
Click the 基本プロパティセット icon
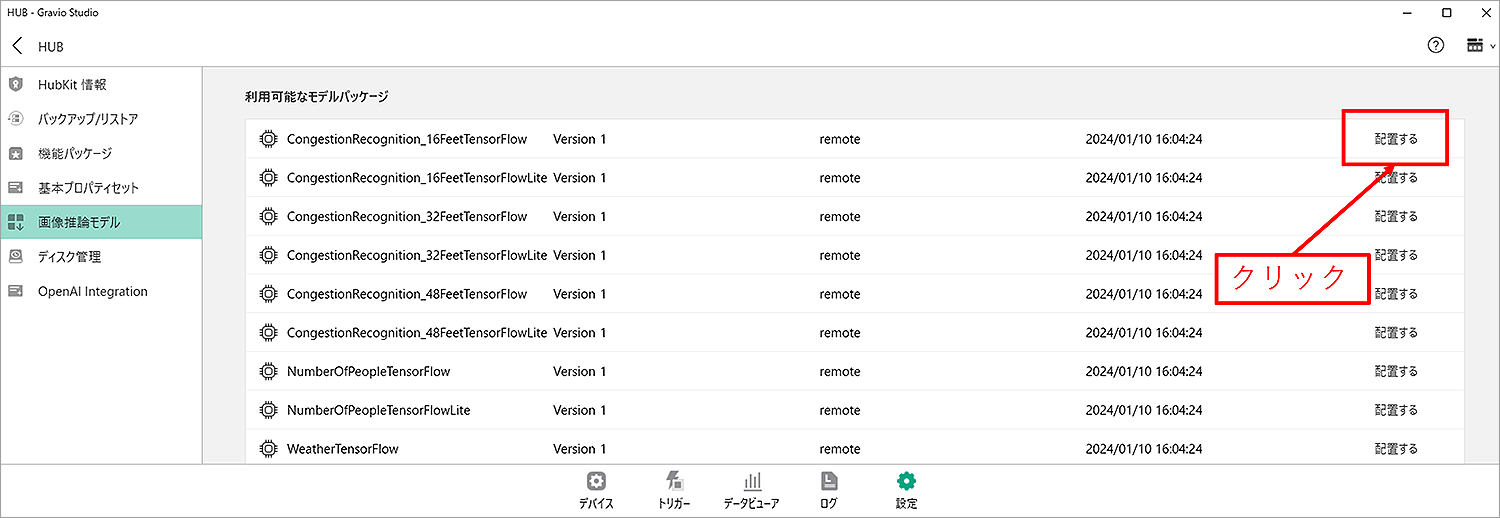(x=15, y=188)
